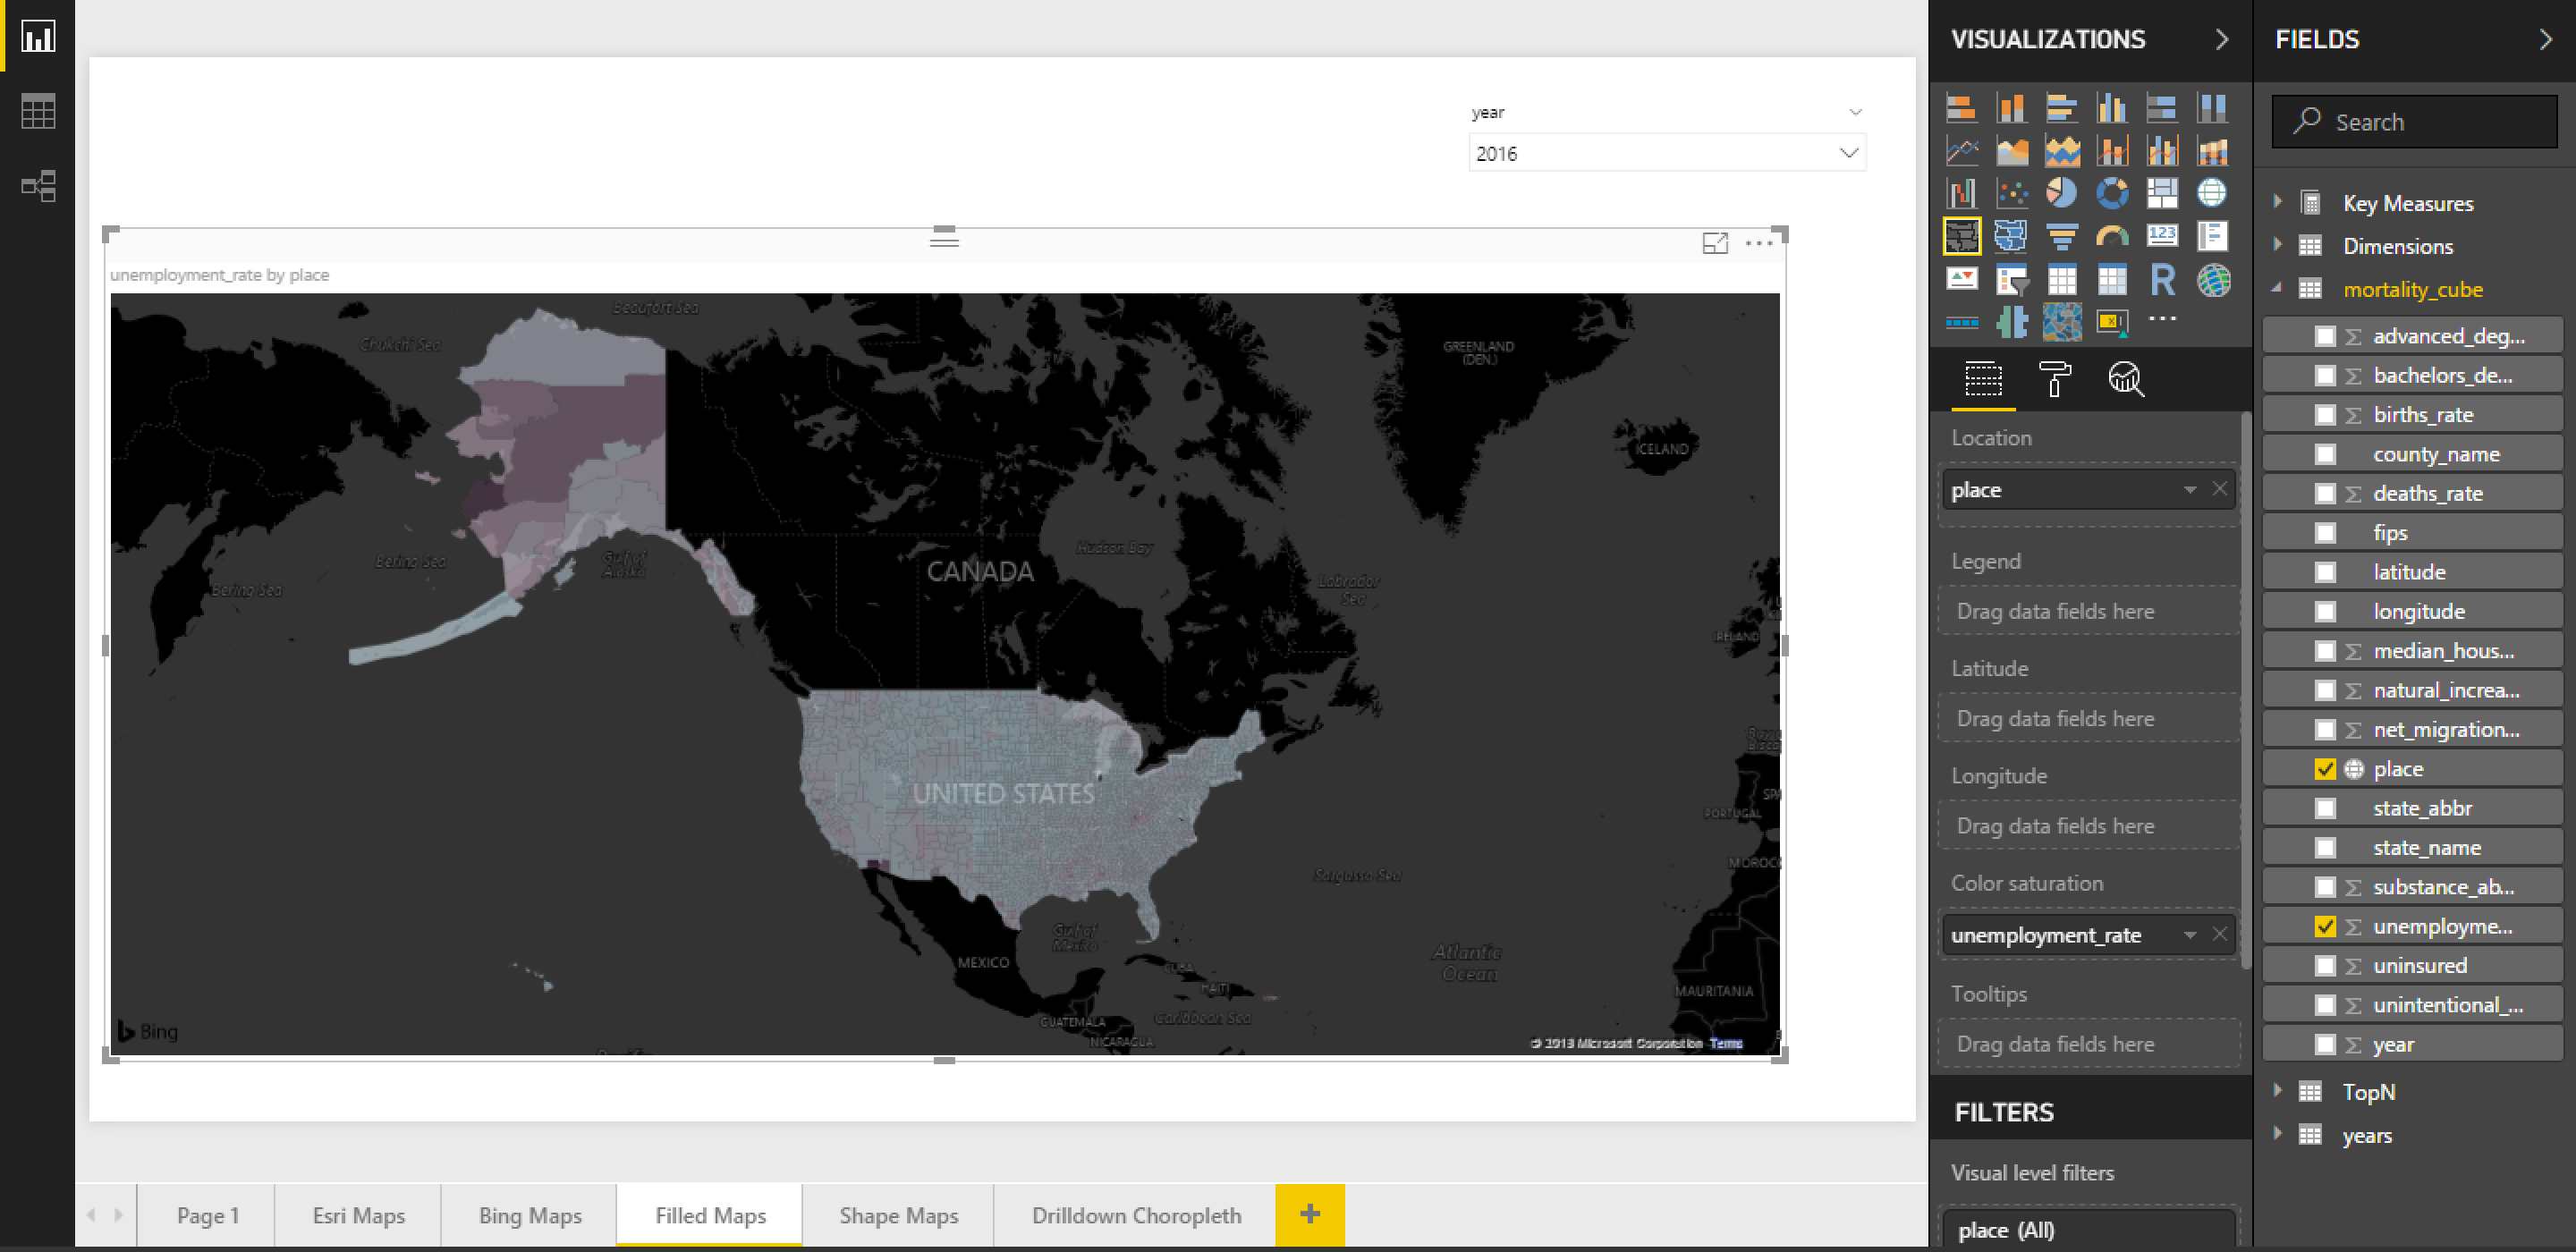Open the Data view in left sidebar
2576x1252 pixels.
click(x=38, y=111)
